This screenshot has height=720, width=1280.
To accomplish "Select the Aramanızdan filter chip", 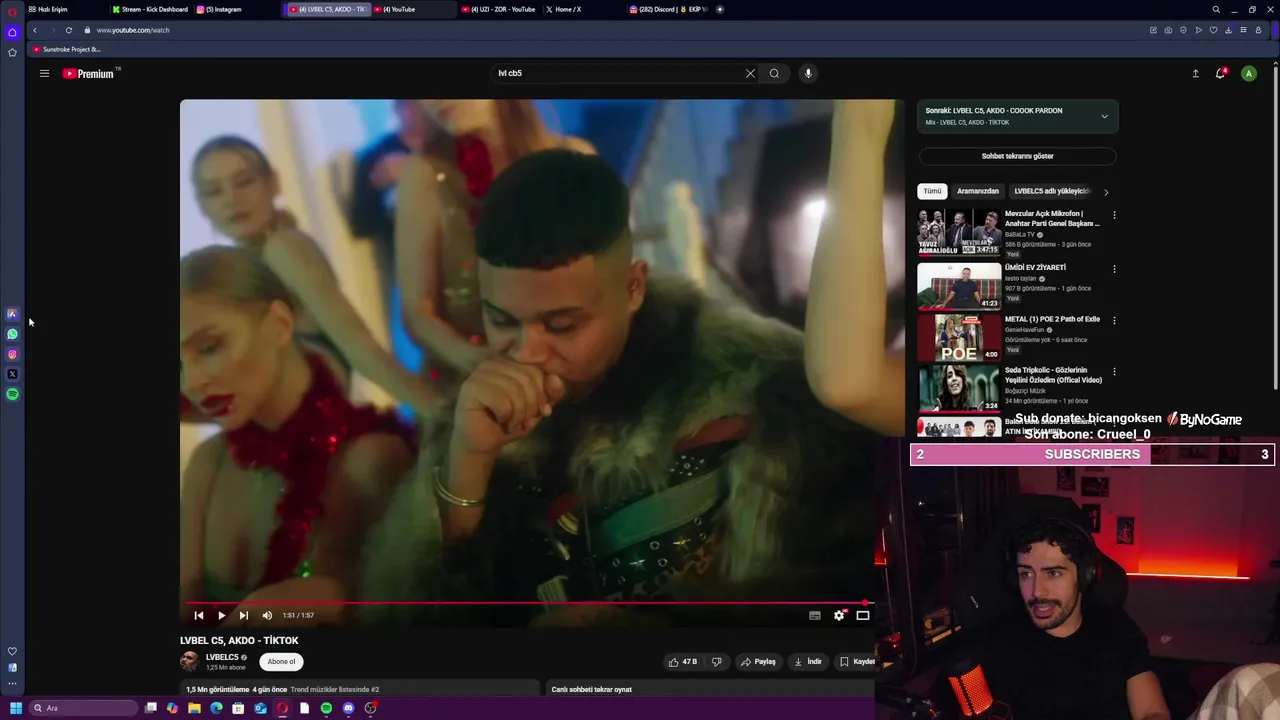I will tap(977, 191).
